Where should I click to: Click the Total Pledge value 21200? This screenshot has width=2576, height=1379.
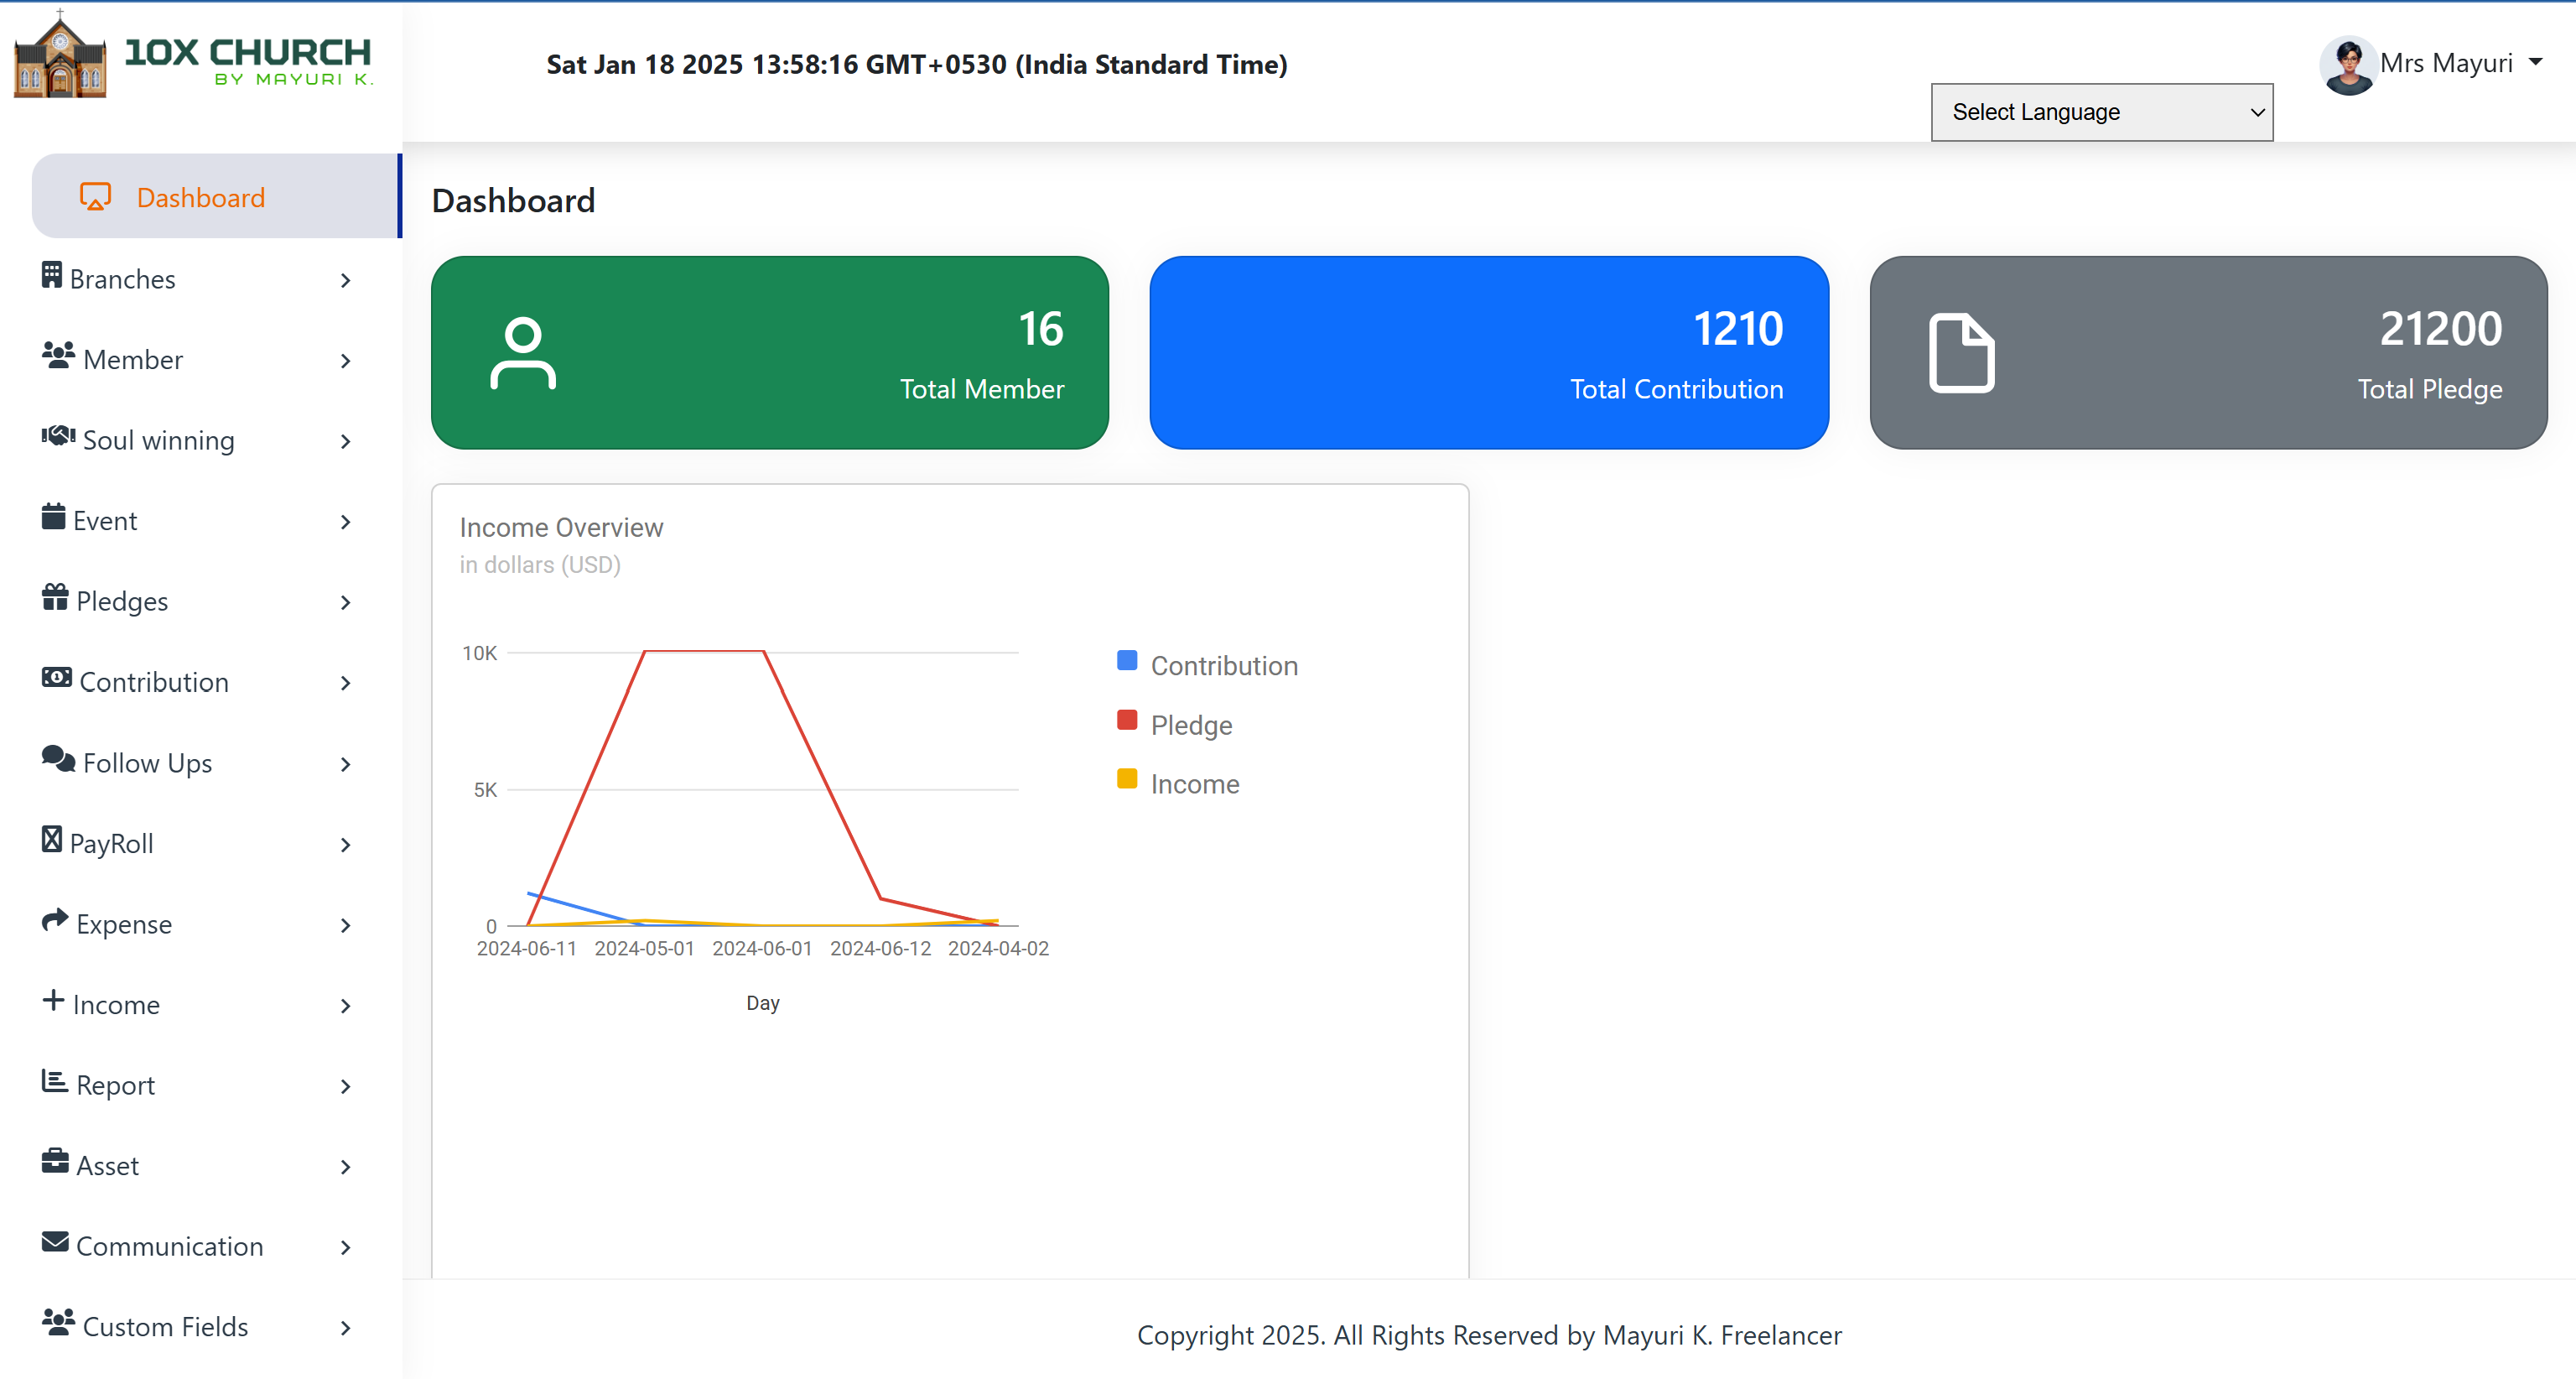[x=2441, y=329]
